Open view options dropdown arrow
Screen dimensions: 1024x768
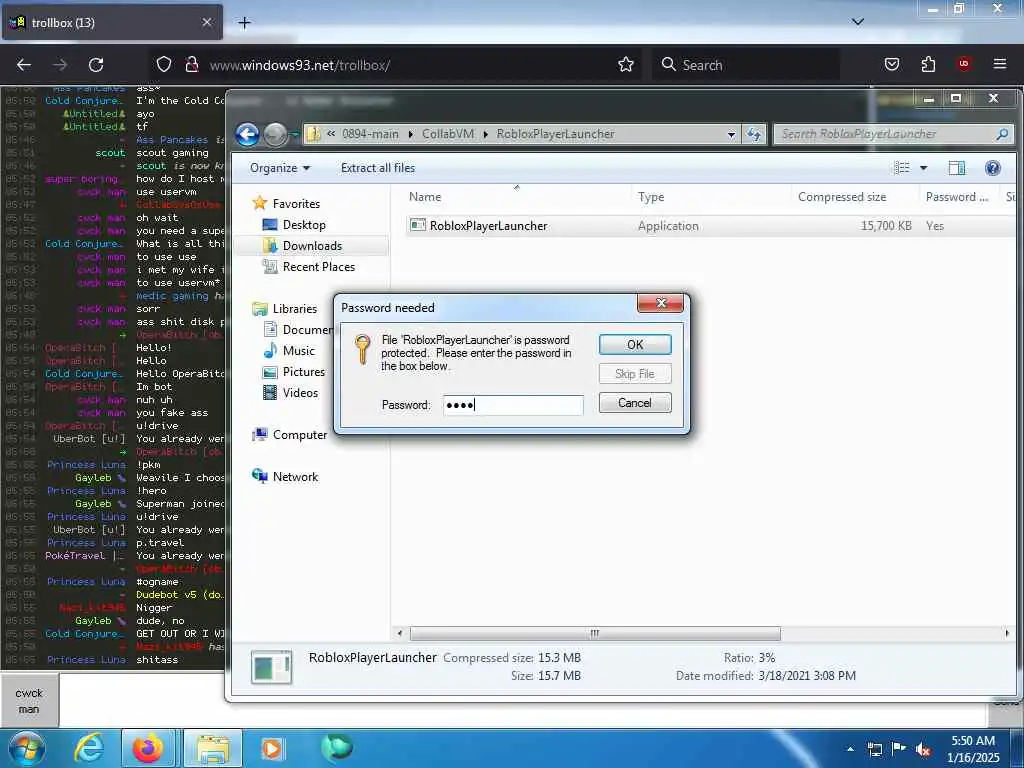coord(923,168)
